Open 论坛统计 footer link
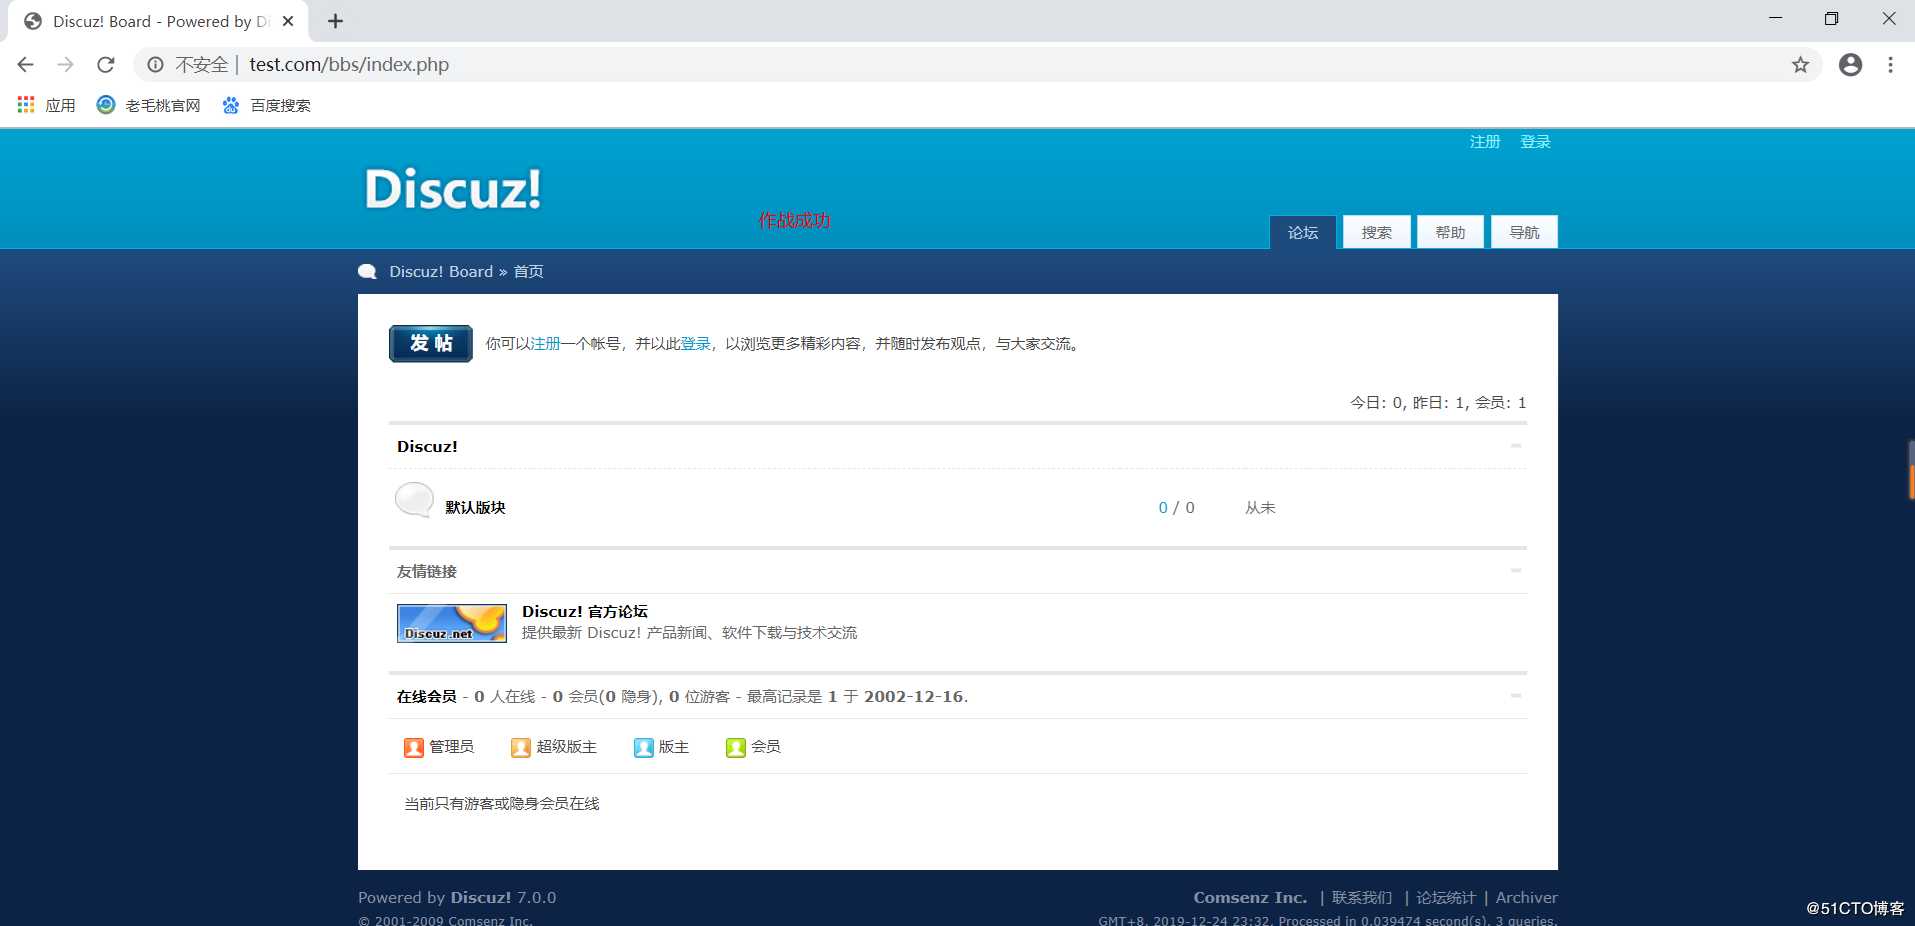Screen dimensions: 1915x926 (x=1446, y=898)
